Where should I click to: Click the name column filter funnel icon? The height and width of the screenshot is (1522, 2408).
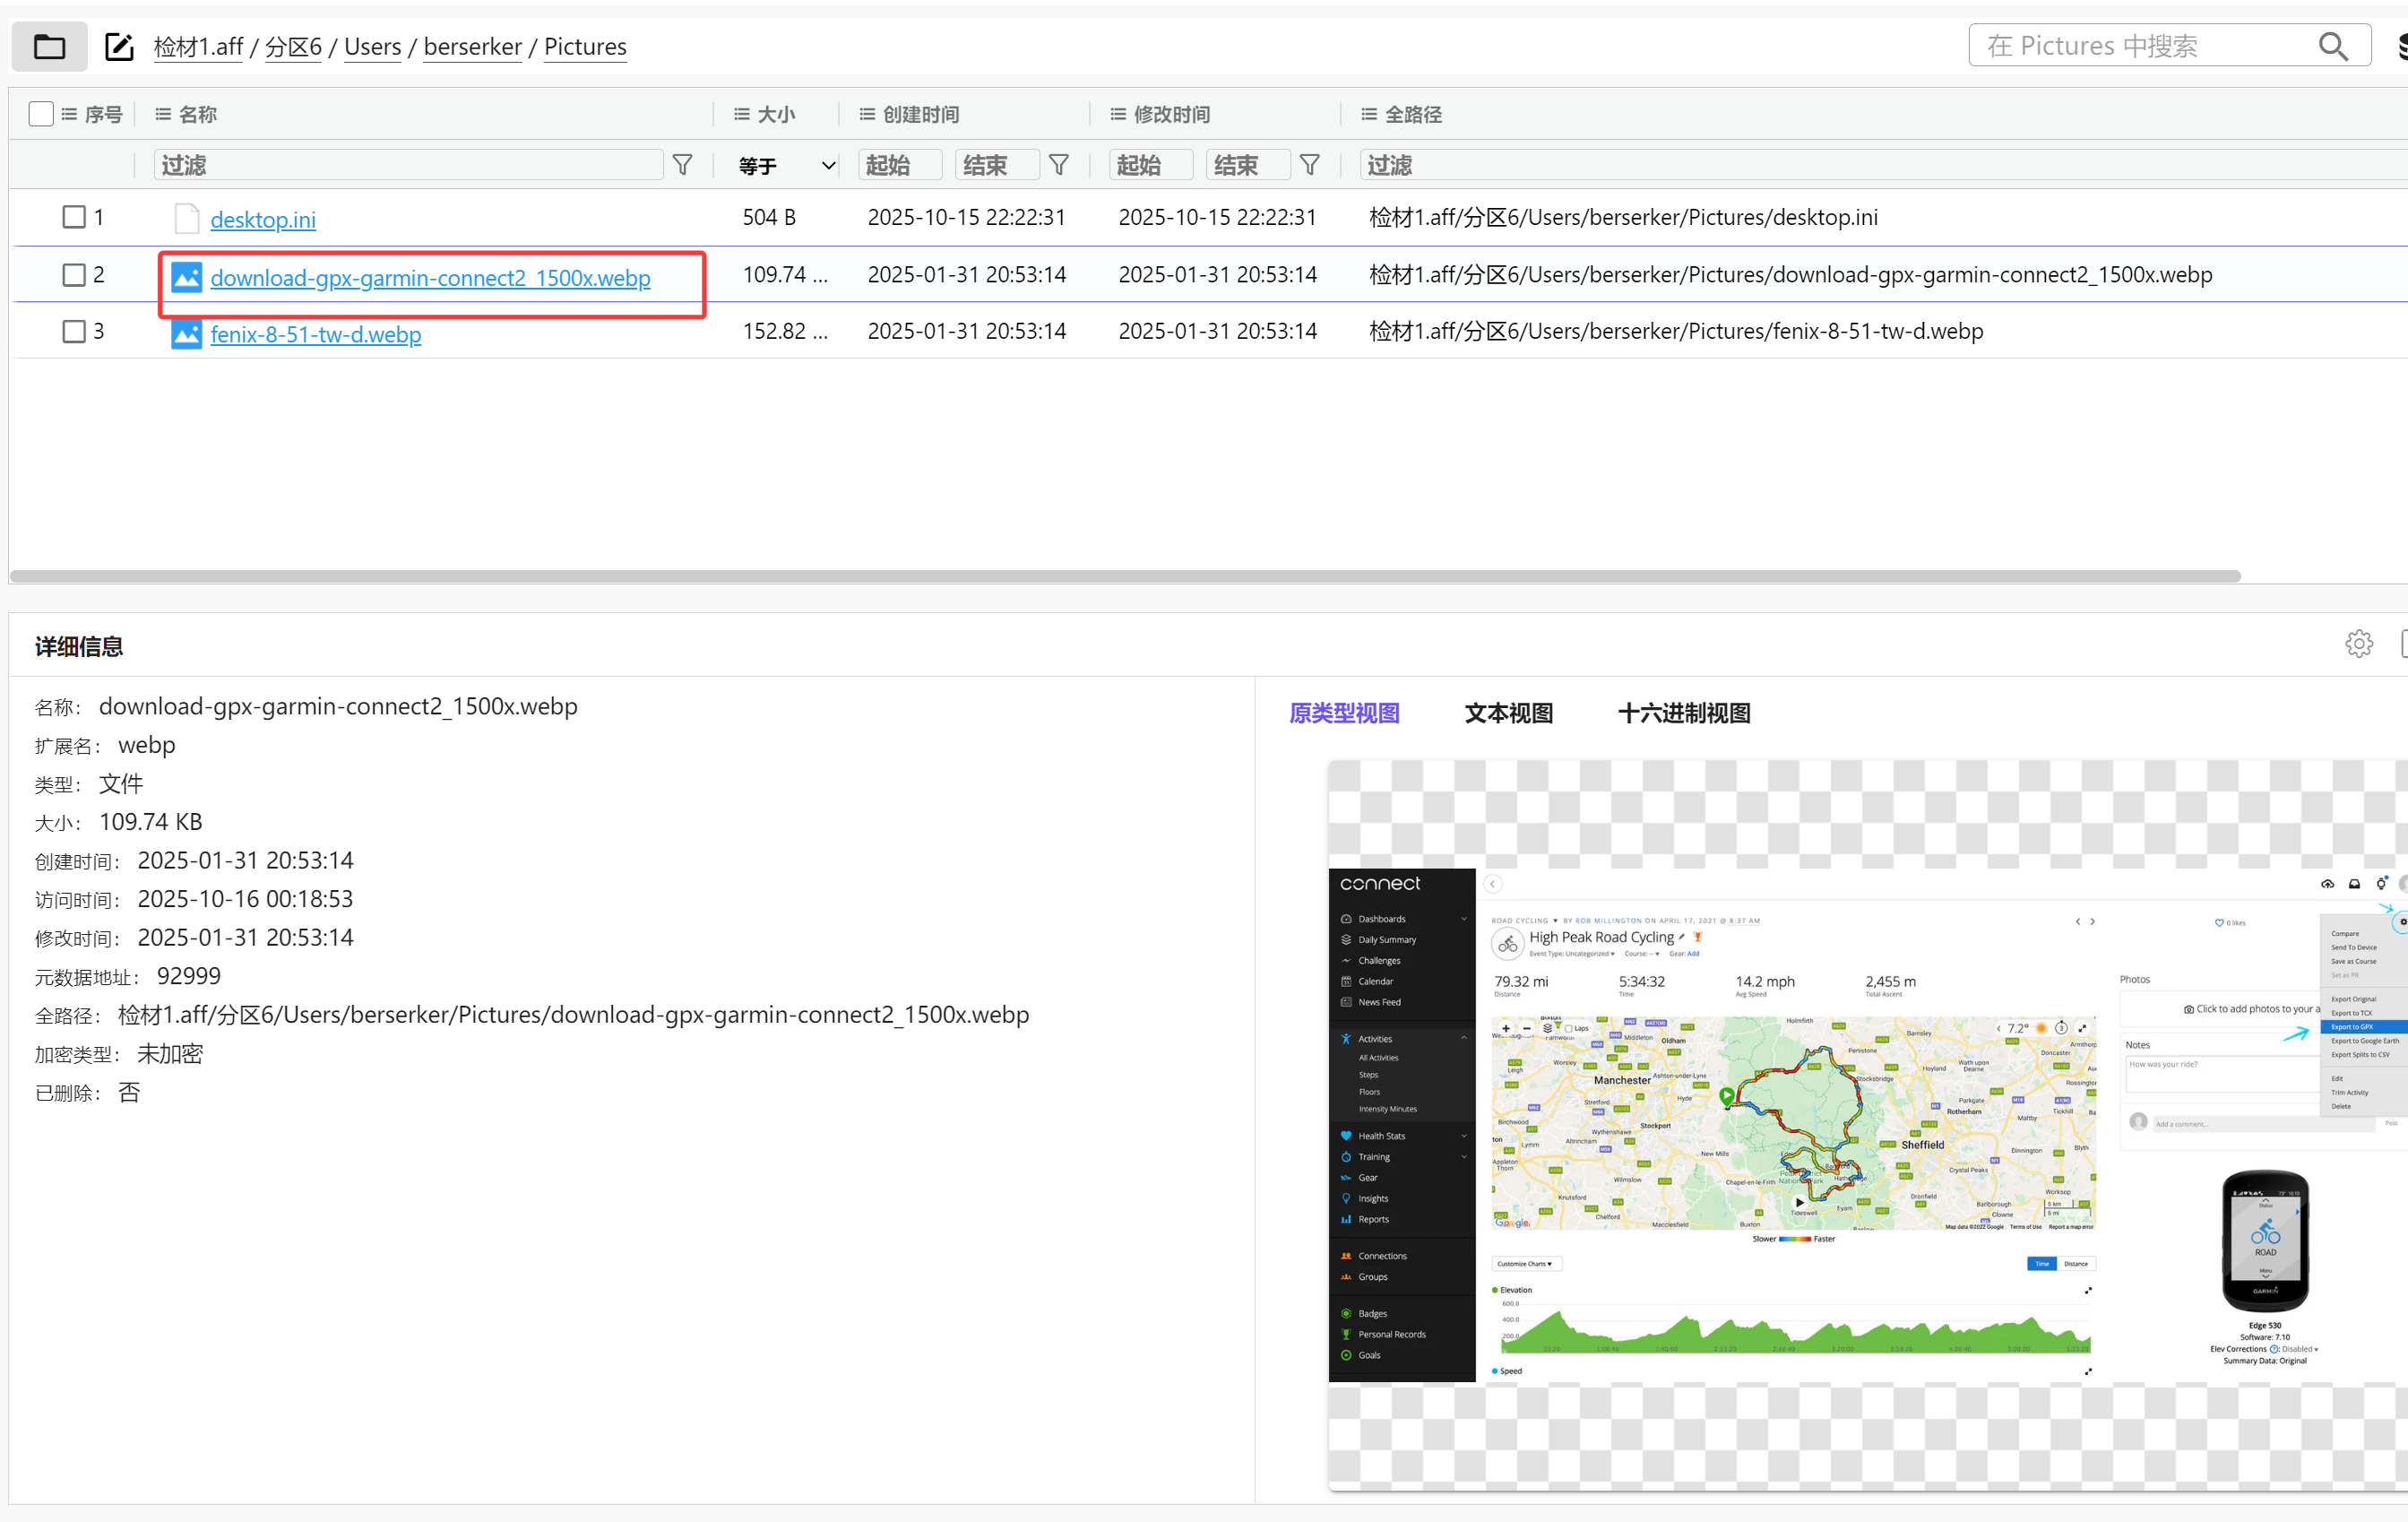coord(682,165)
